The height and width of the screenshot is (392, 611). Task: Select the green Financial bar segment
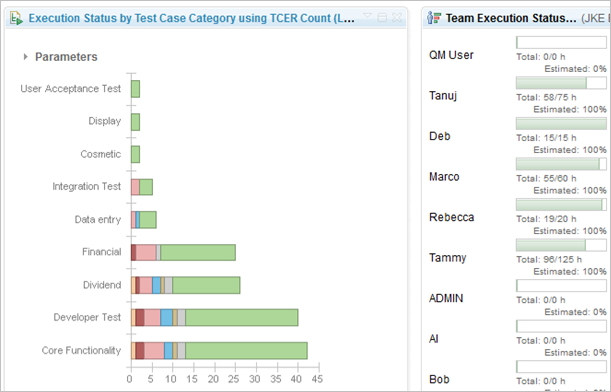[198, 253]
